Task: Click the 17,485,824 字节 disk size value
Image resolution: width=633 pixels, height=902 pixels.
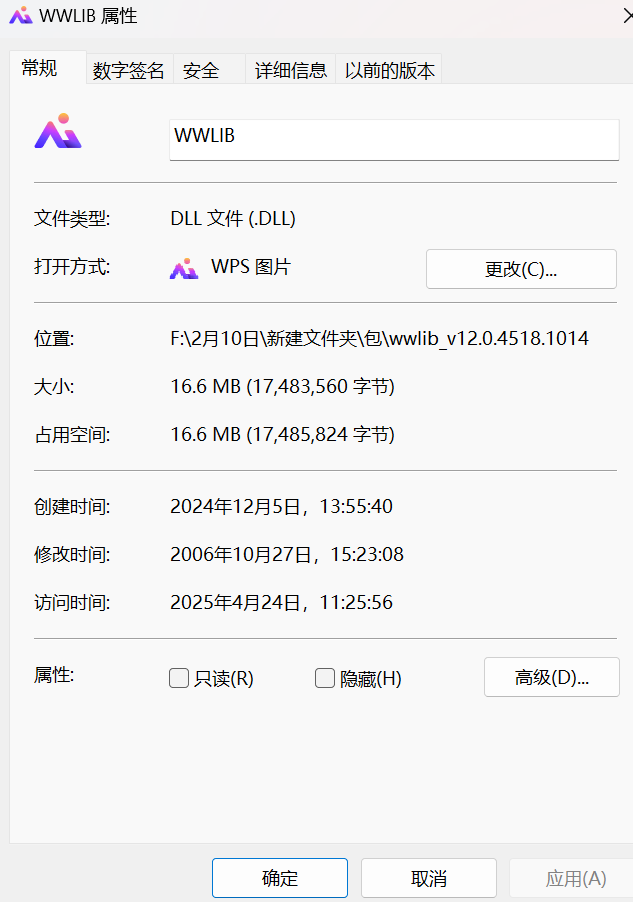Action: [x=283, y=434]
